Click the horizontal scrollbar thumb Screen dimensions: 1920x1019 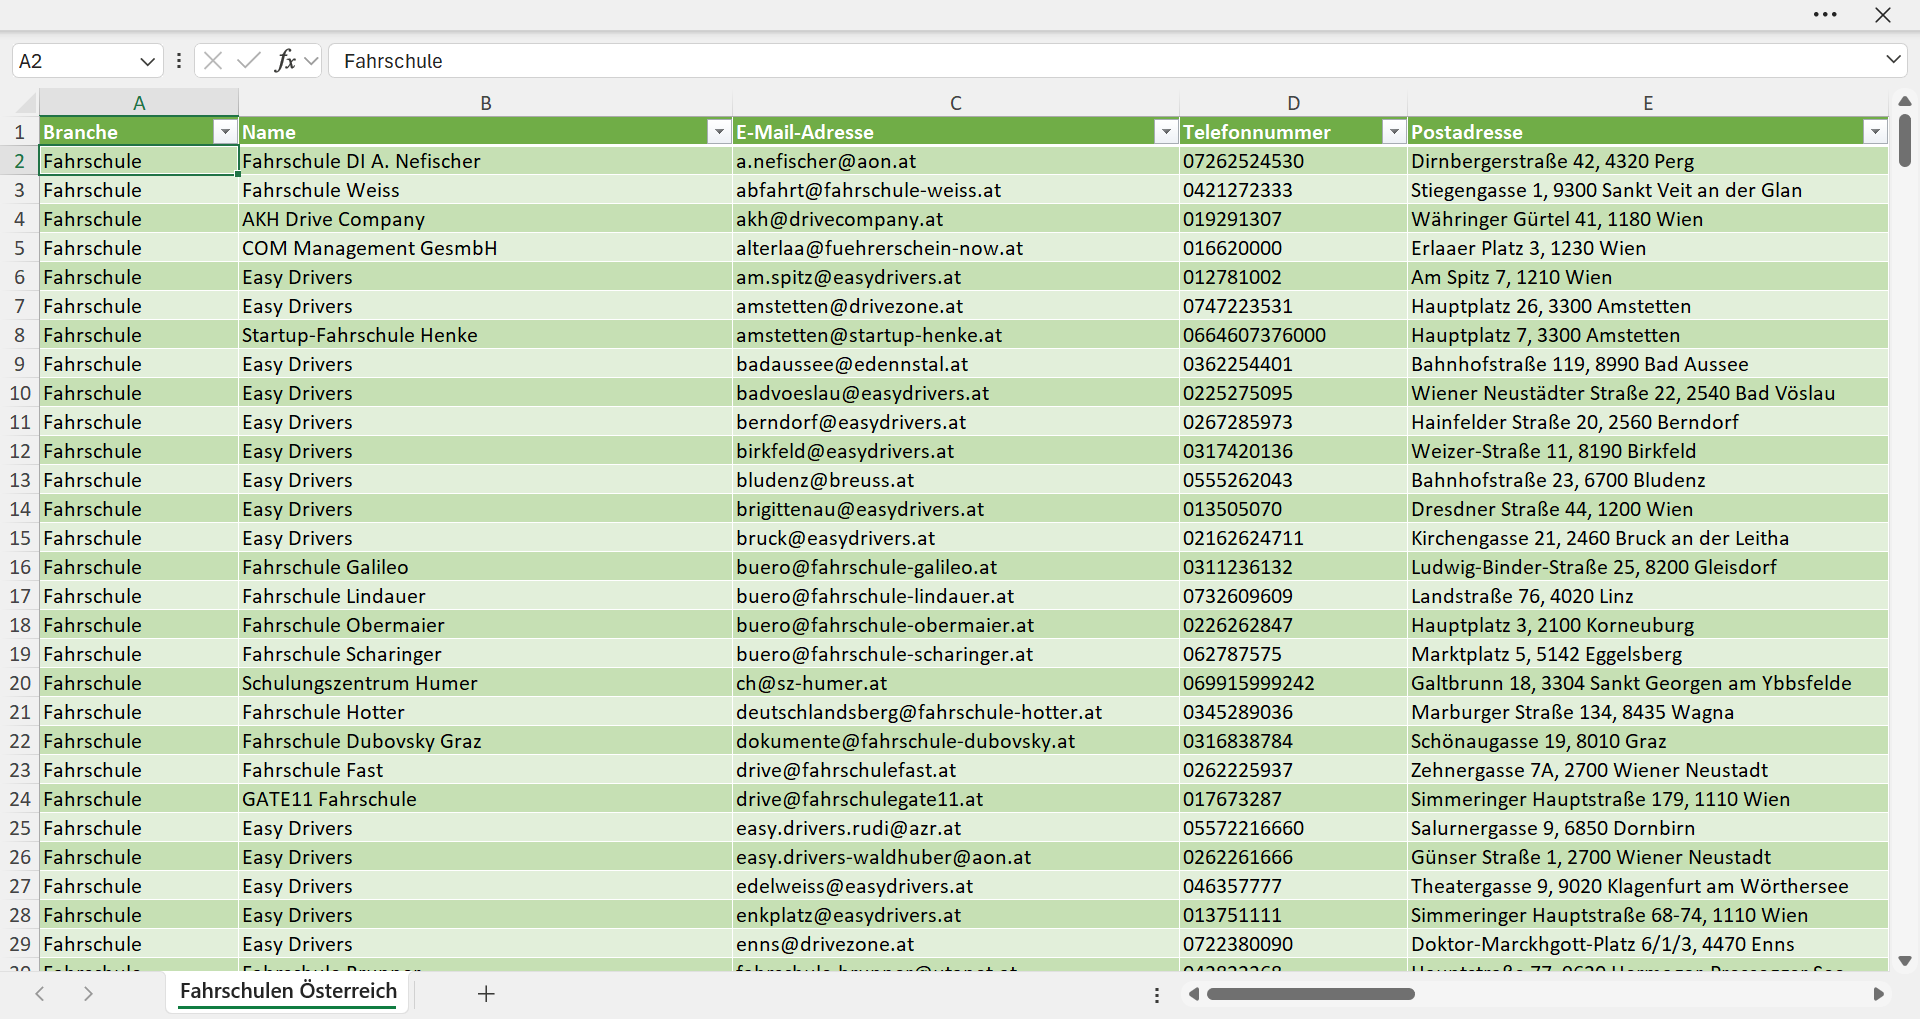(x=1311, y=994)
